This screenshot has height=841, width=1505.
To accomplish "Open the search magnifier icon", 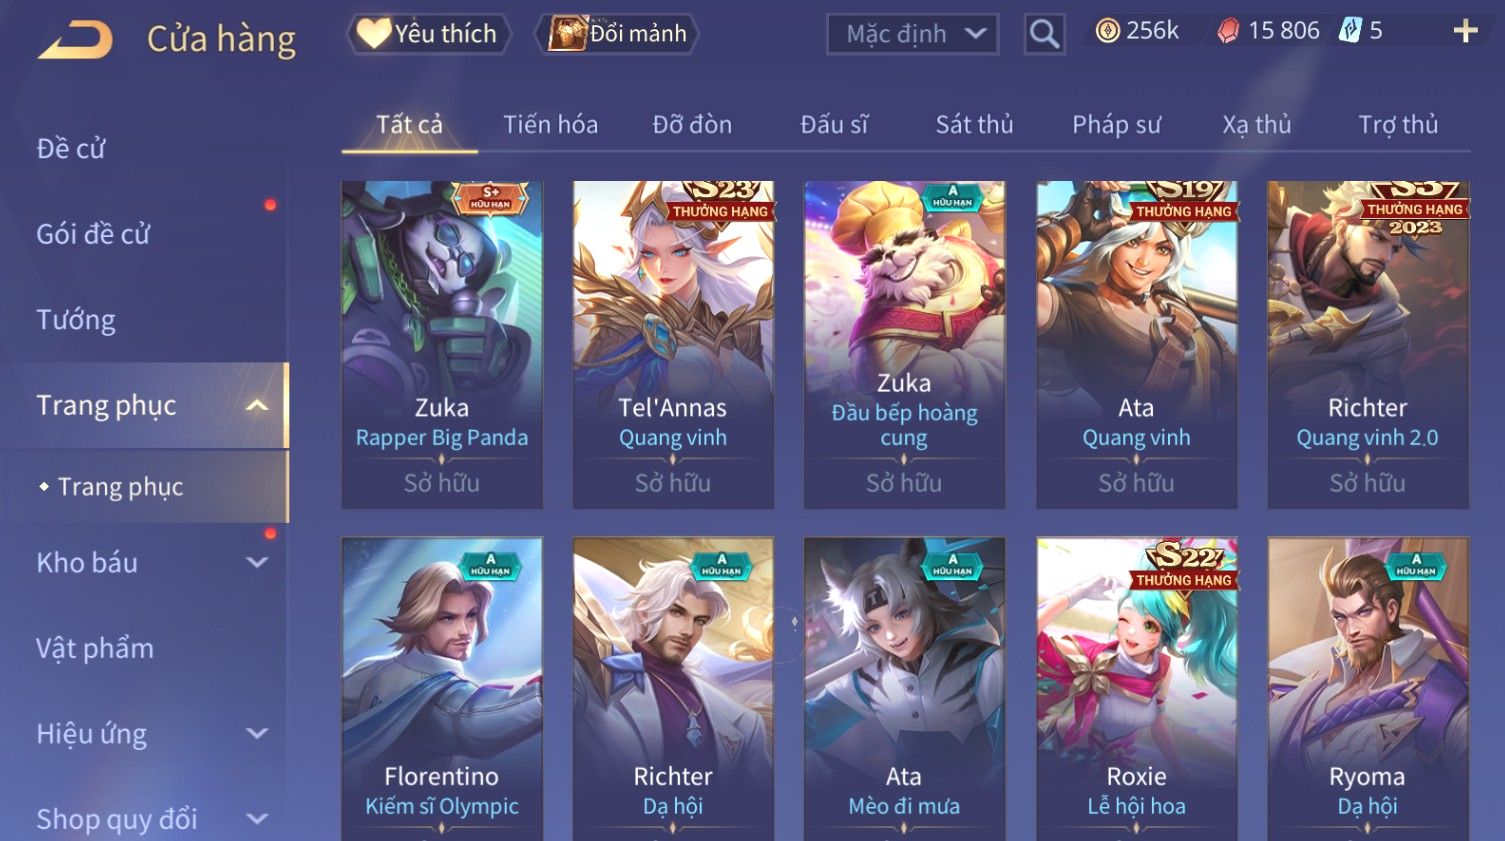I will pos(1044,34).
